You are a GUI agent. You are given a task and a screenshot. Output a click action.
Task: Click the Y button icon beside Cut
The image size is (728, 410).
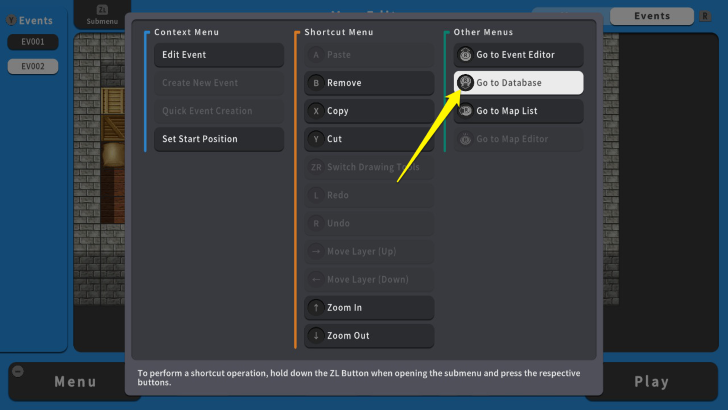(316, 139)
